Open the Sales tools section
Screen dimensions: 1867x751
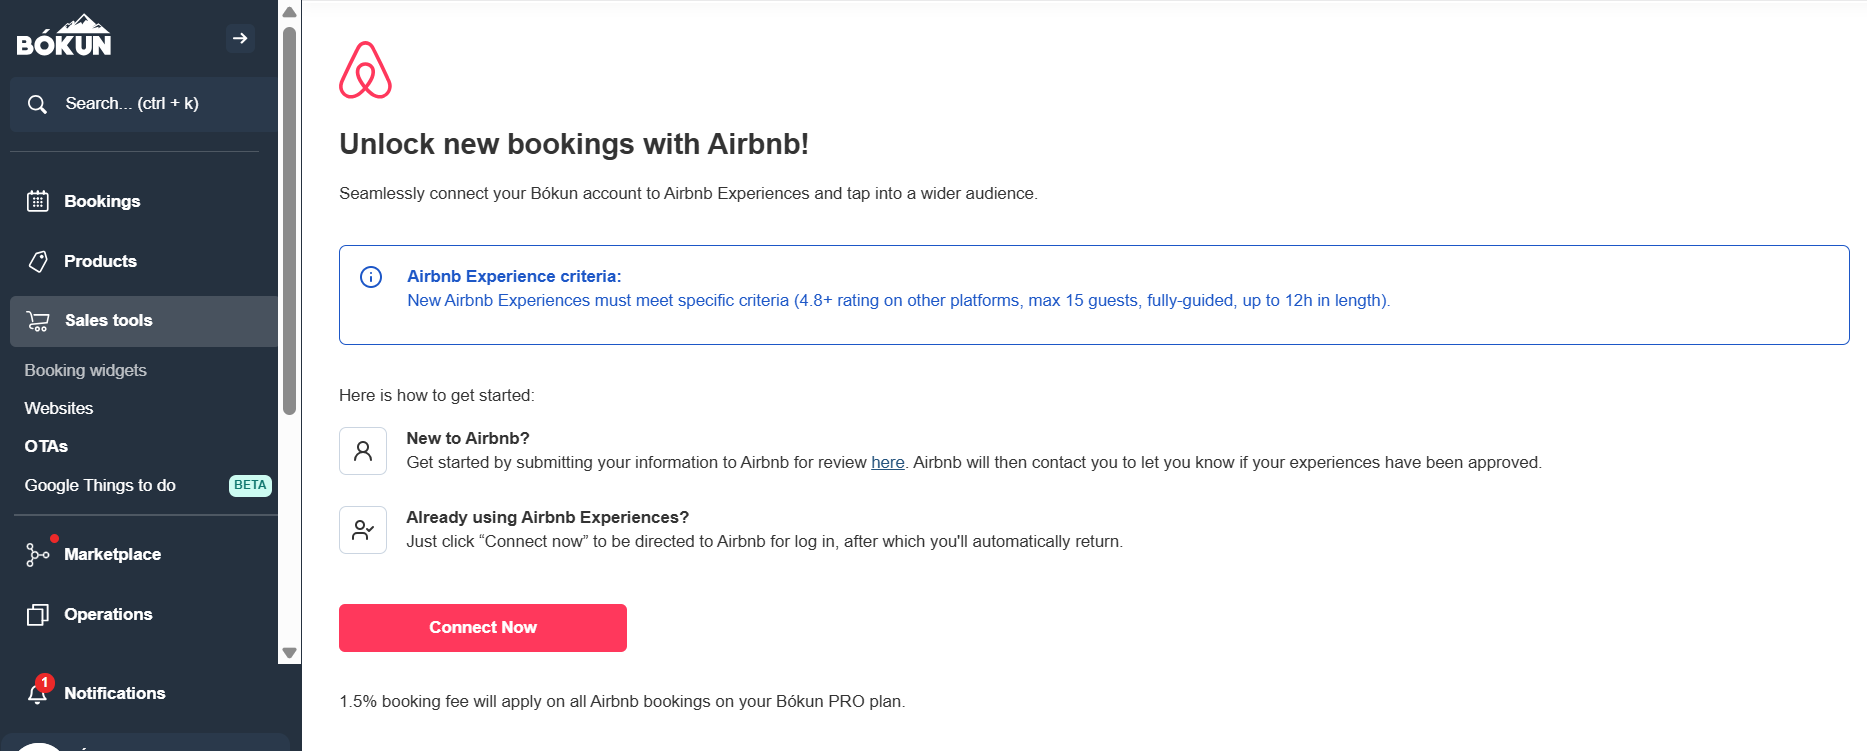click(144, 321)
